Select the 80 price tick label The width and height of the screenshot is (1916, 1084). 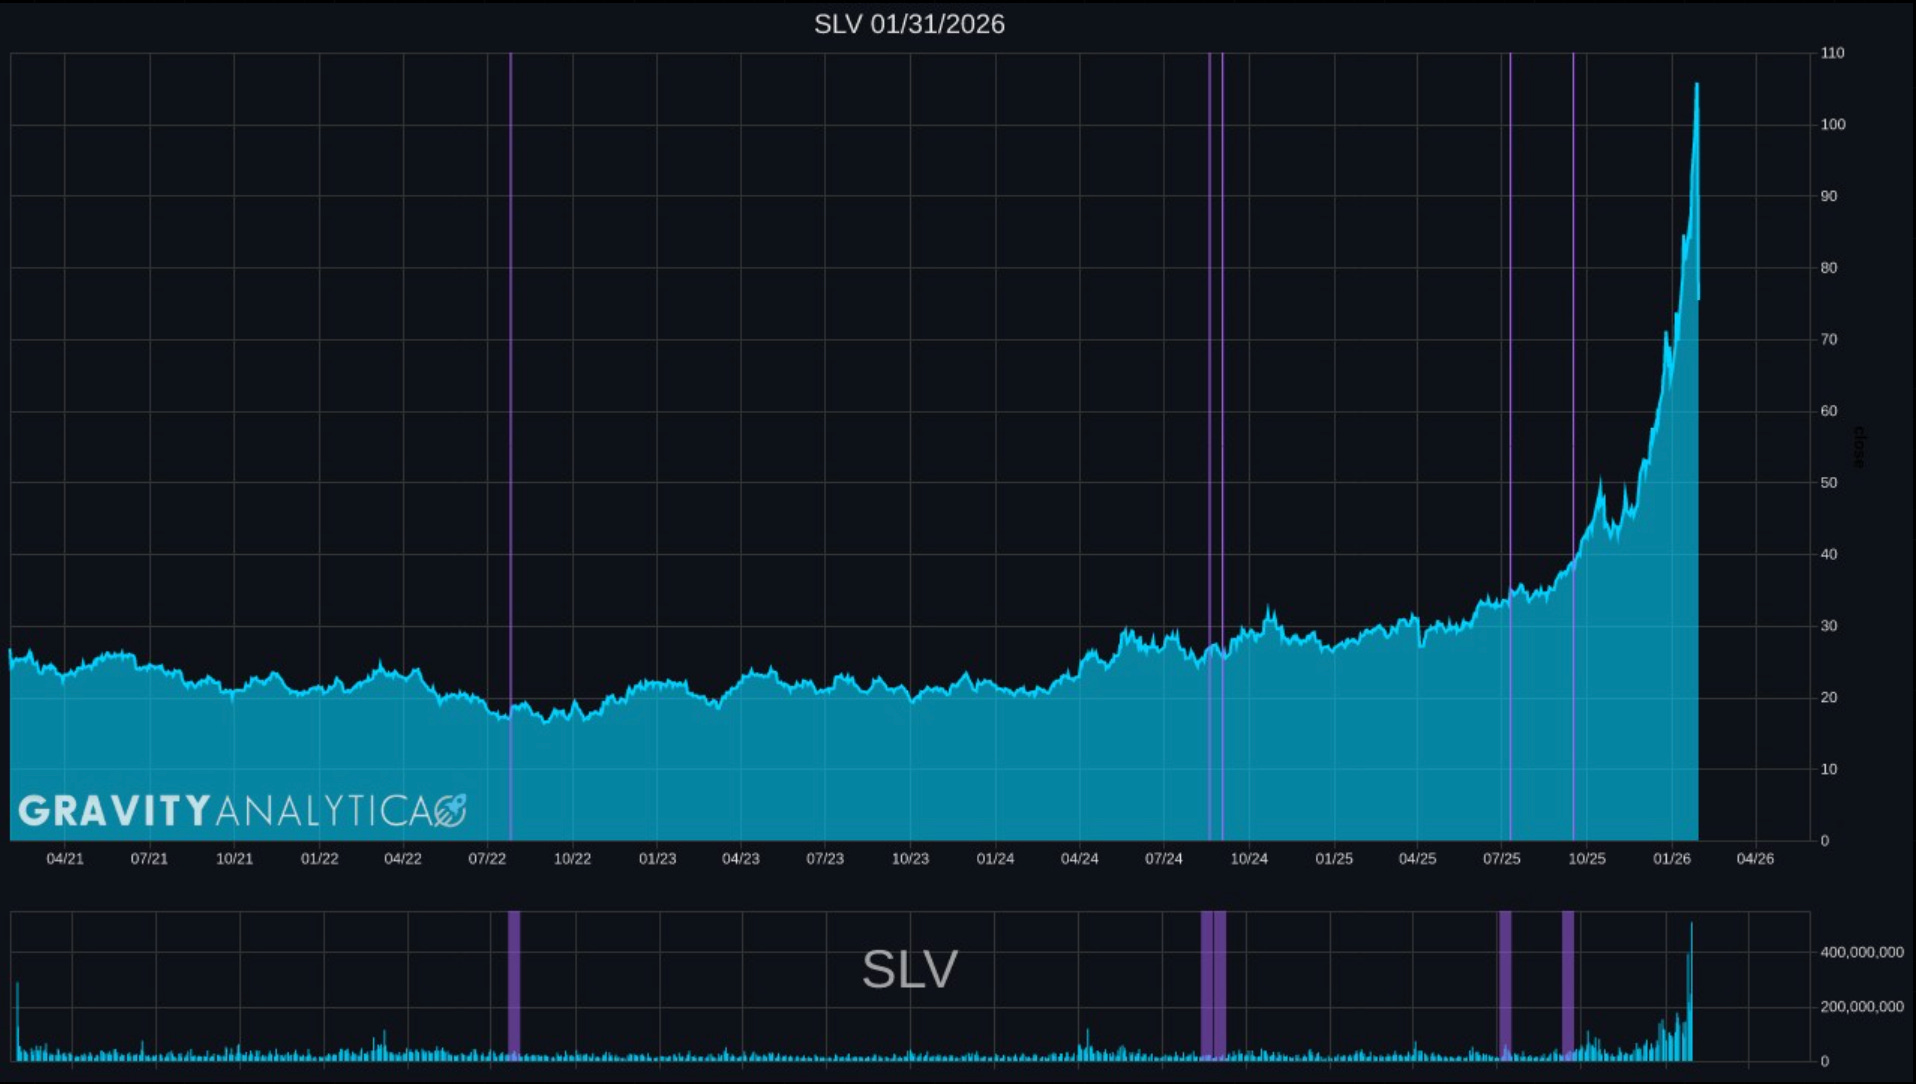click(1829, 268)
